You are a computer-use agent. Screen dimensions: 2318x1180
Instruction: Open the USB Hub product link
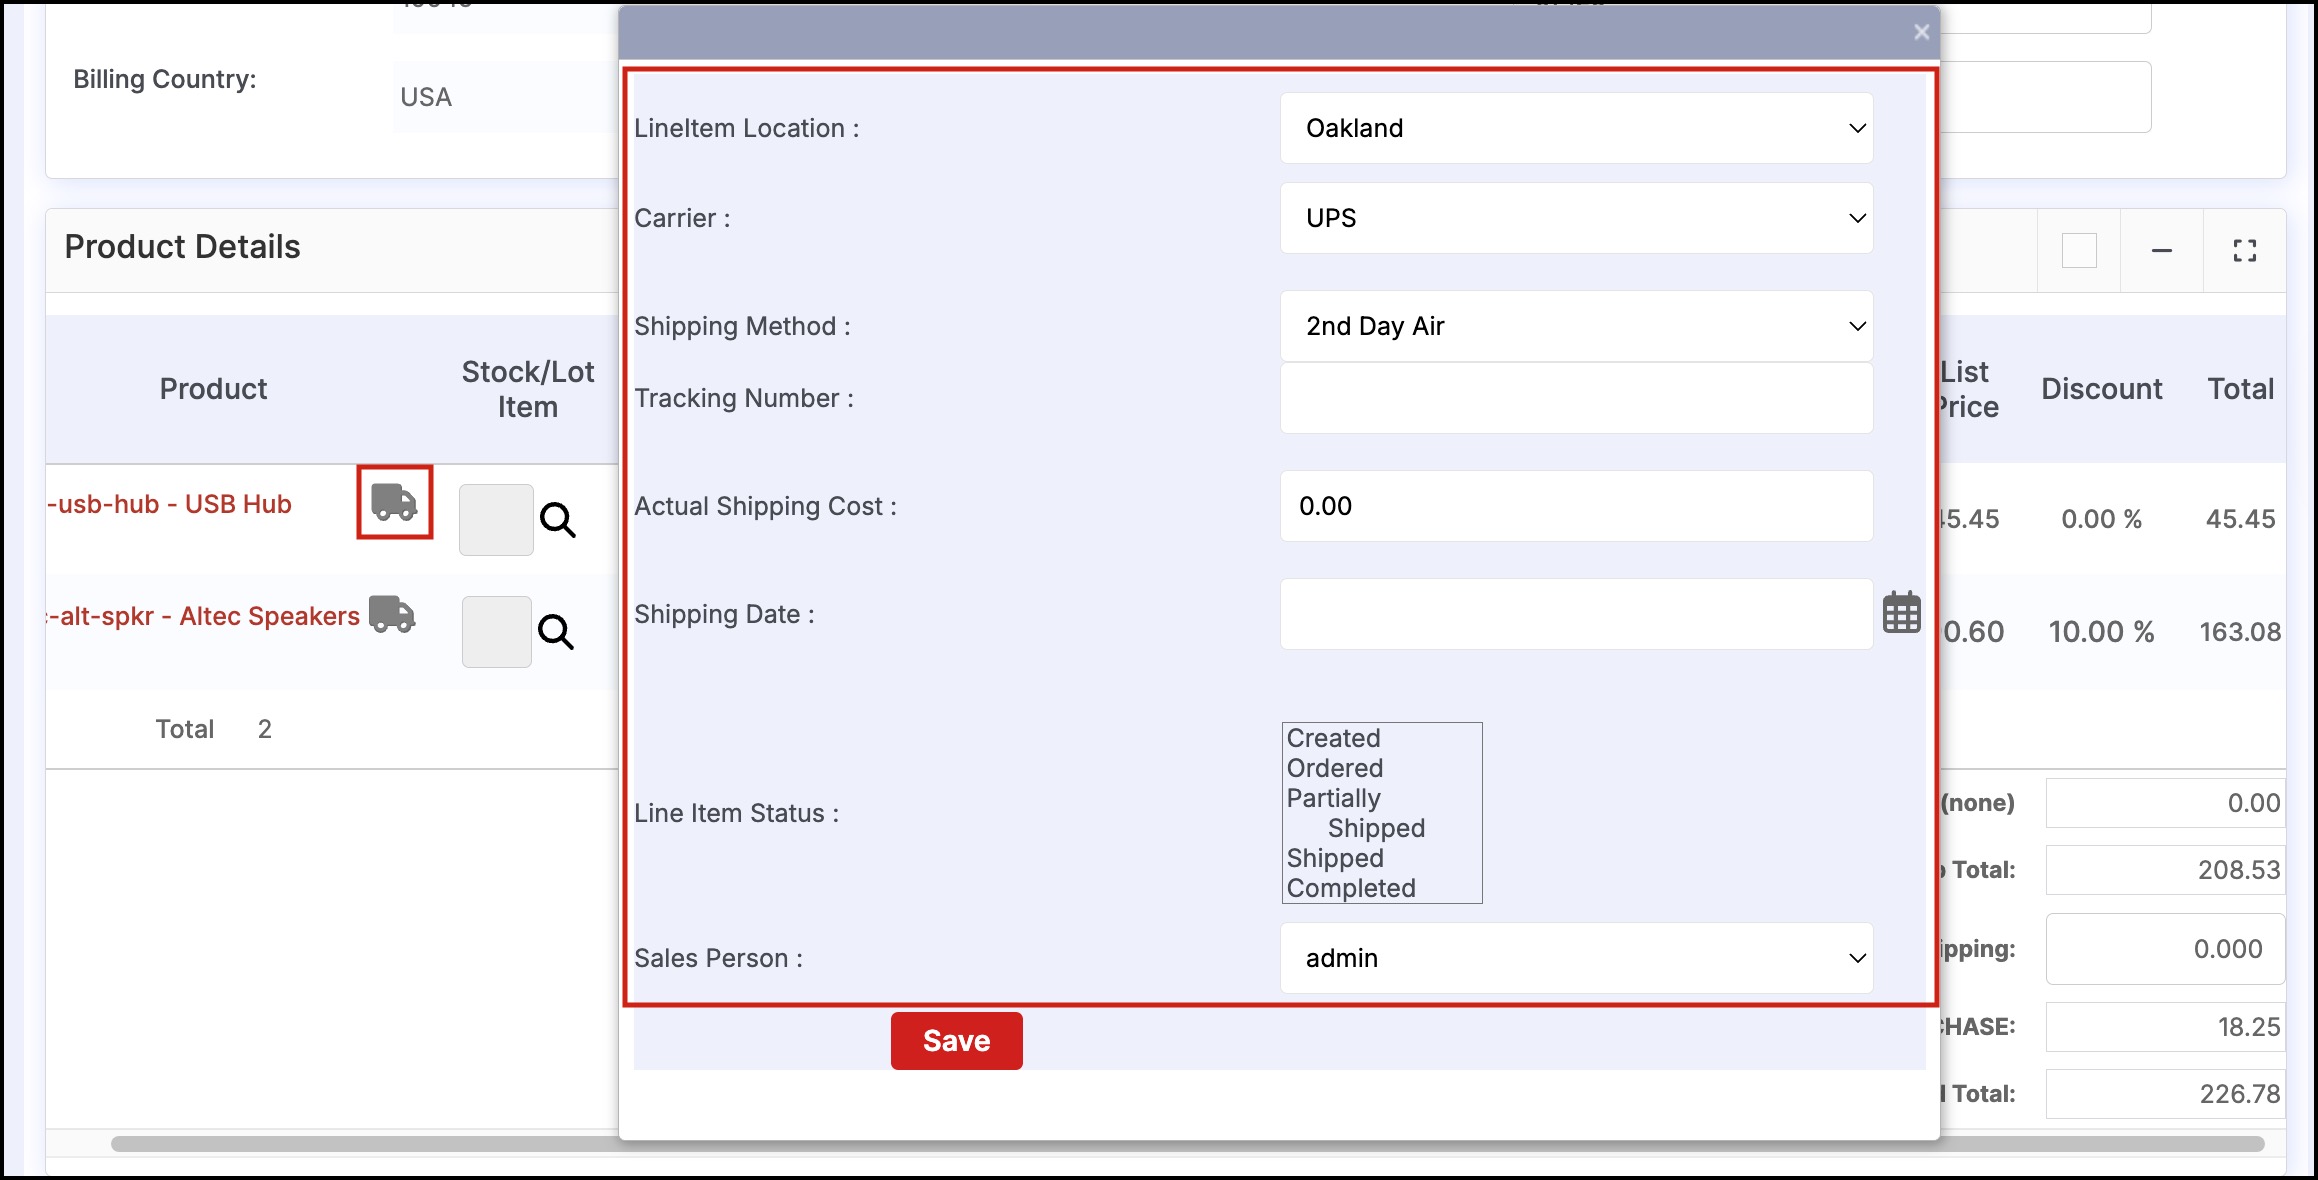(172, 504)
